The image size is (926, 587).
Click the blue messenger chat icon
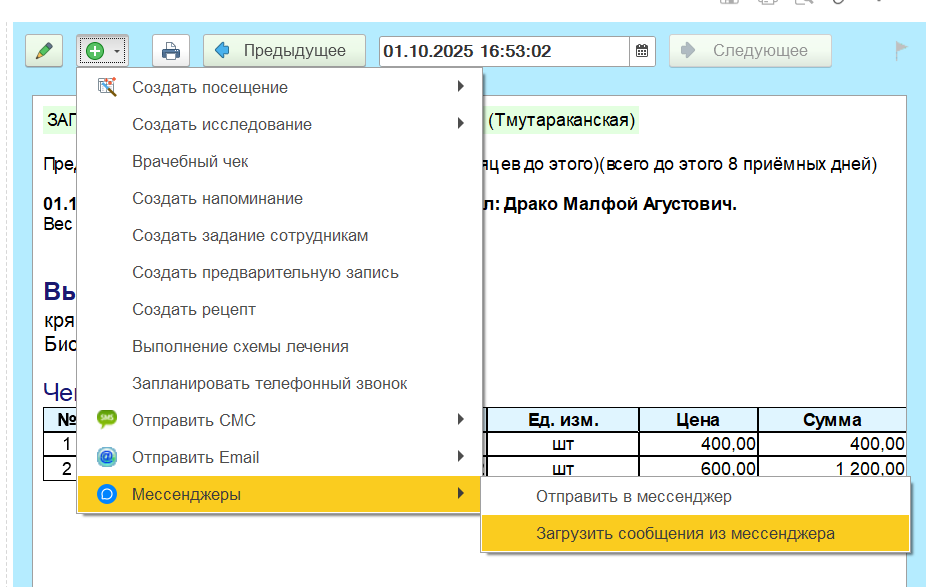[107, 494]
